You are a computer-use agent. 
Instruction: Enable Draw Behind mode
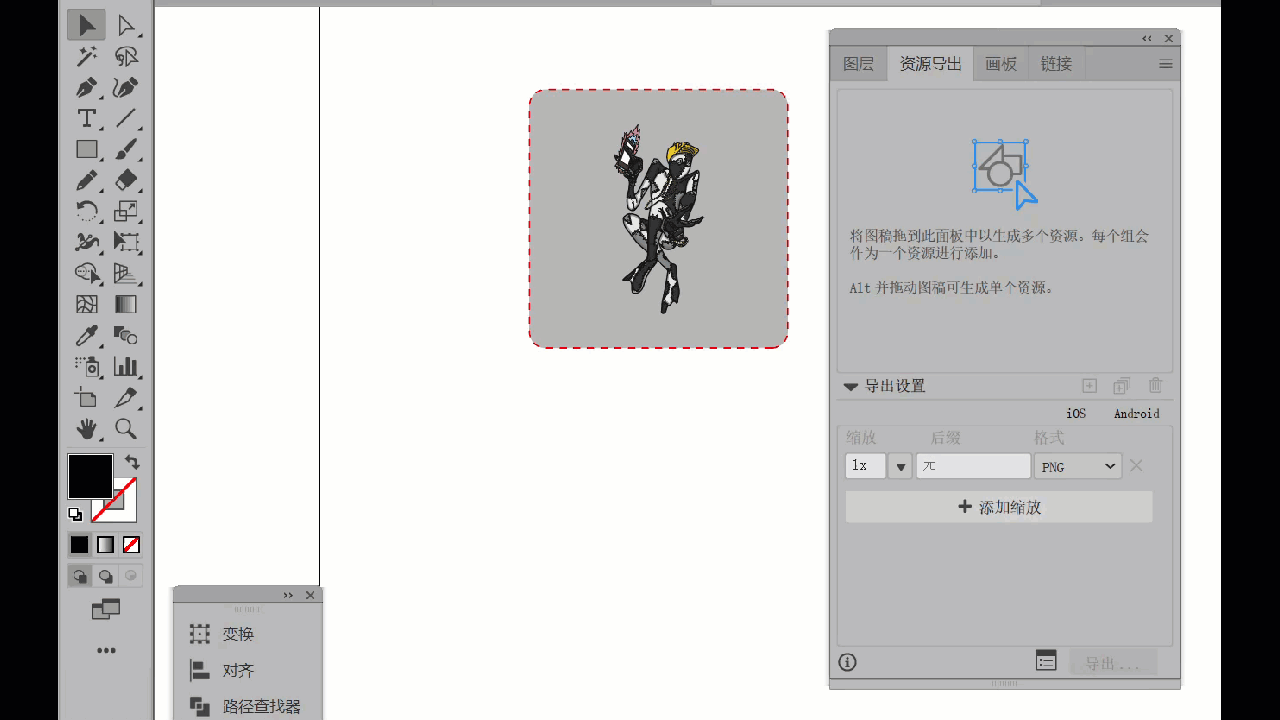click(105, 576)
